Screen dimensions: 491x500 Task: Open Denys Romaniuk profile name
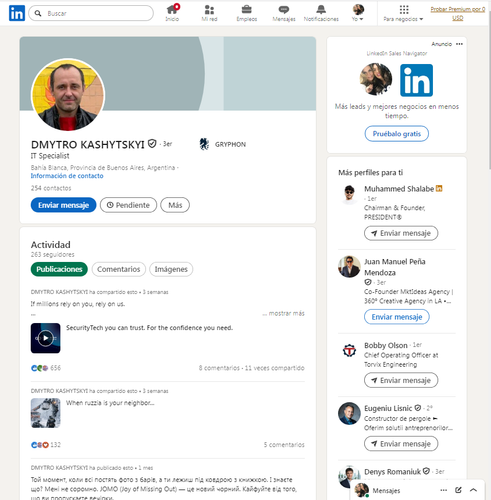pos(392,472)
